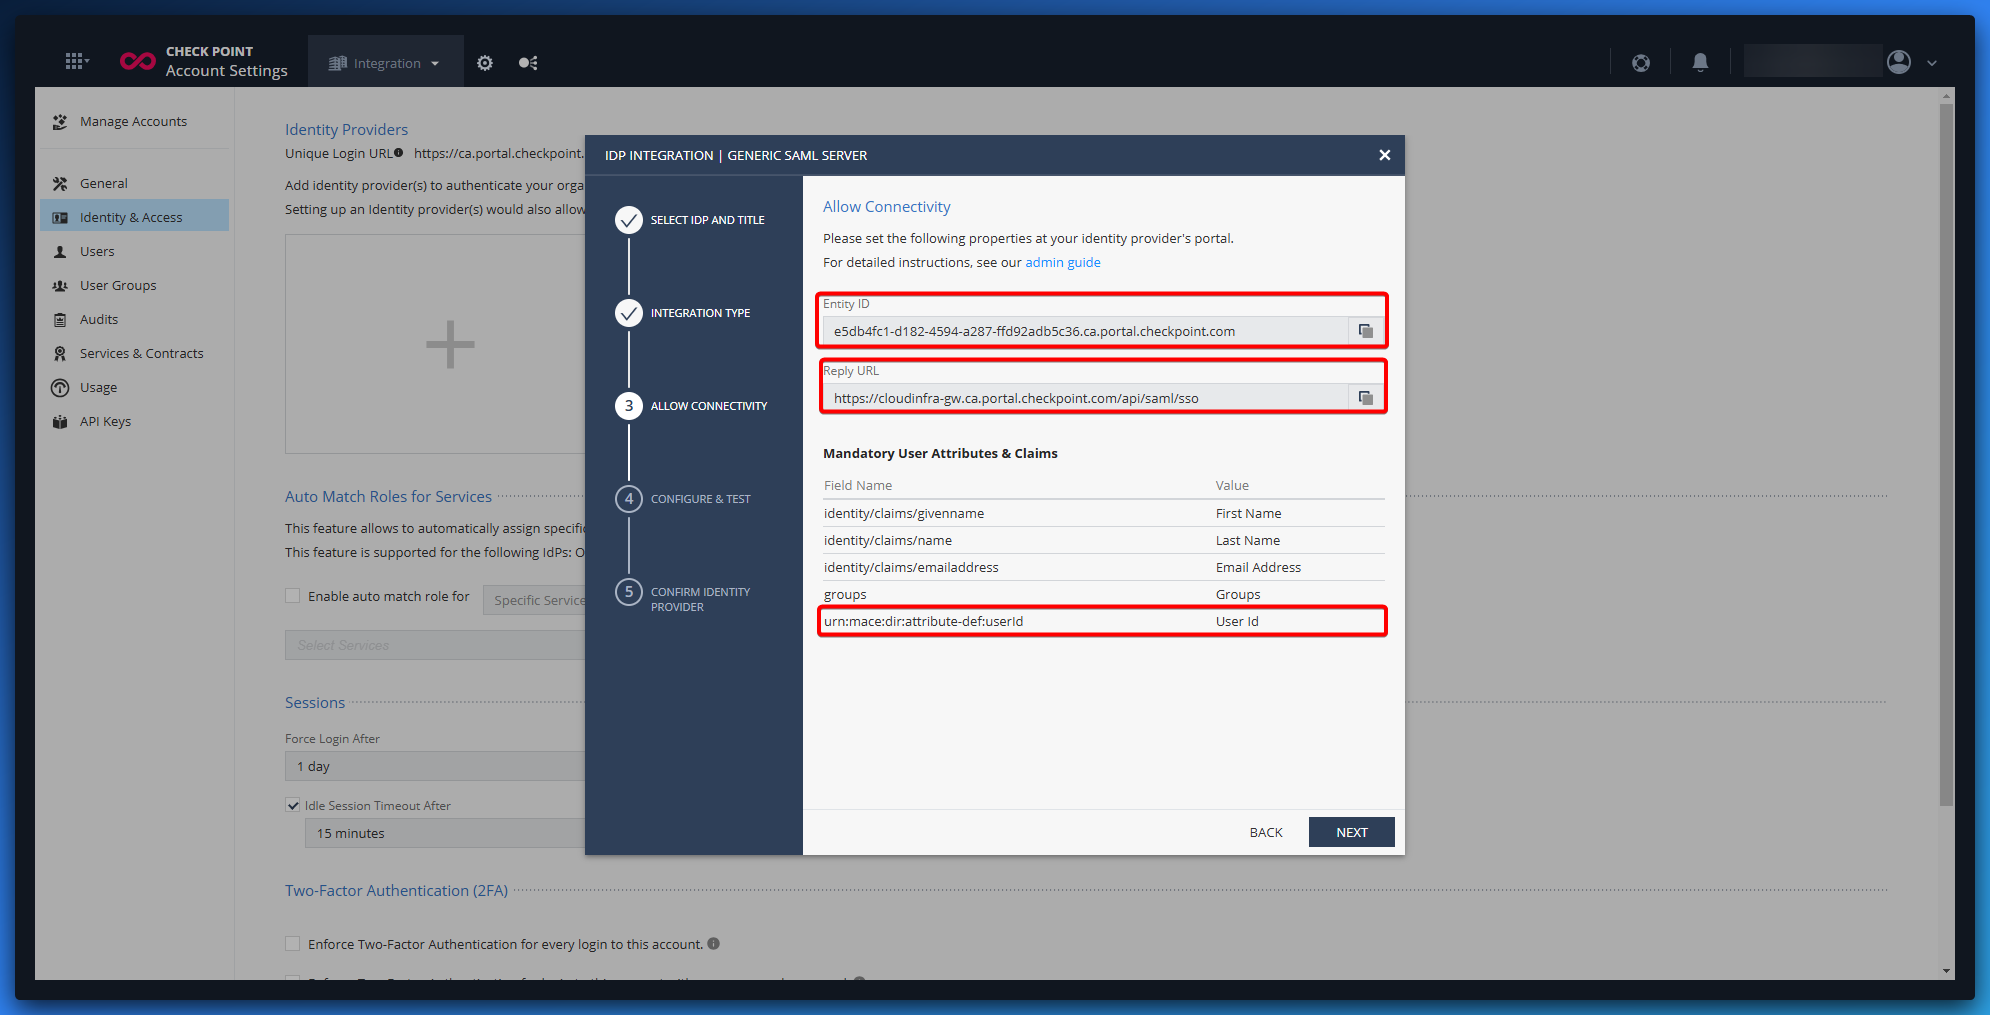Viewport: 1990px width, 1015px height.
Task: Expand the user account chevron
Action: [1932, 63]
